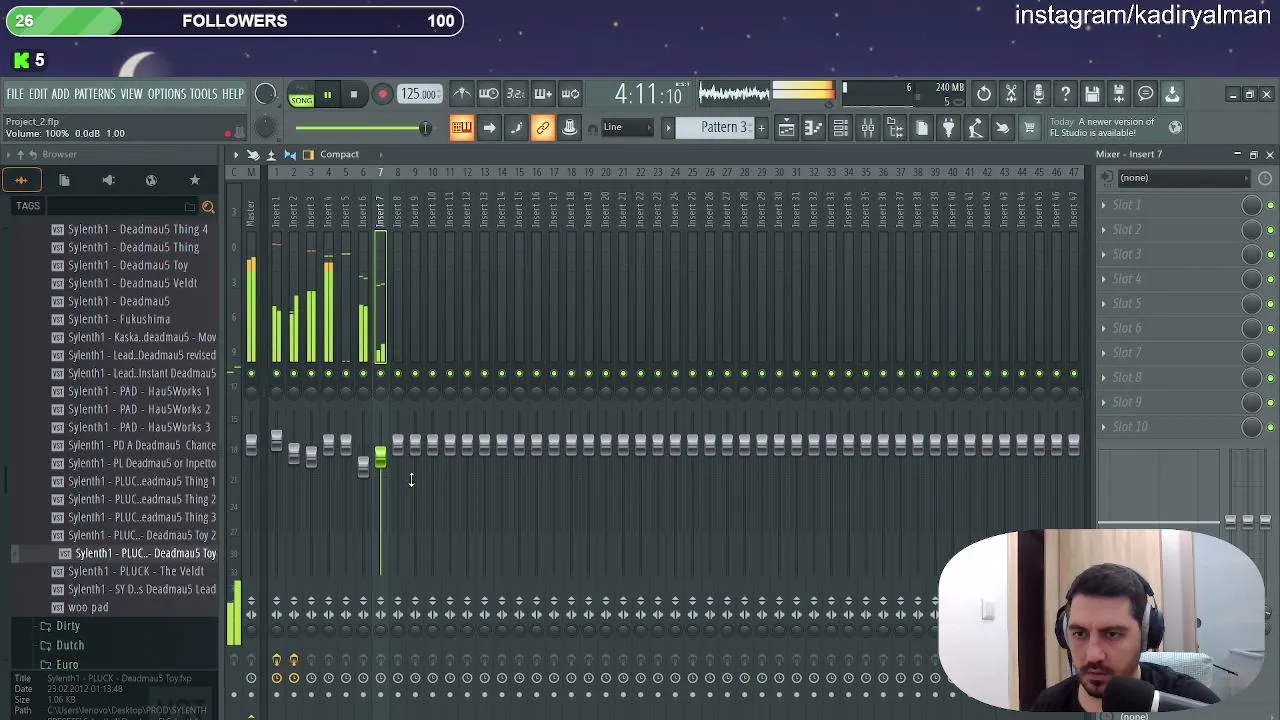Open the FILE menu
1280x720 pixels.
click(15, 94)
